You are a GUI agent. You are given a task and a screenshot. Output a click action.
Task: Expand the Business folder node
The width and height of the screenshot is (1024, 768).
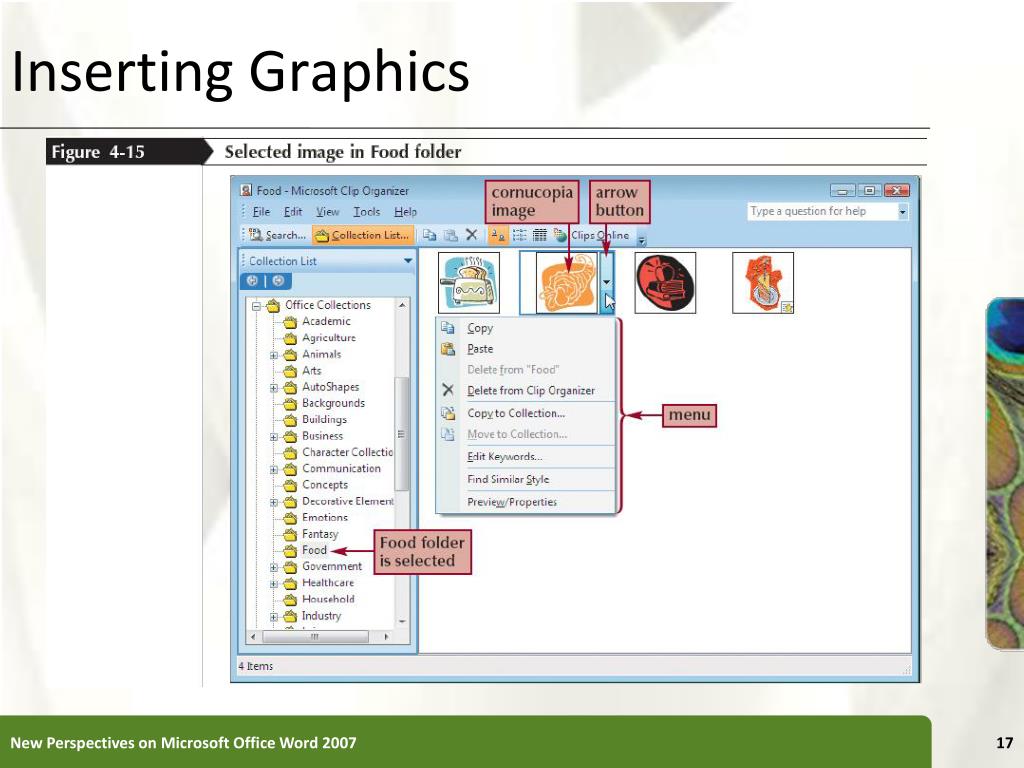pyautogui.click(x=274, y=437)
